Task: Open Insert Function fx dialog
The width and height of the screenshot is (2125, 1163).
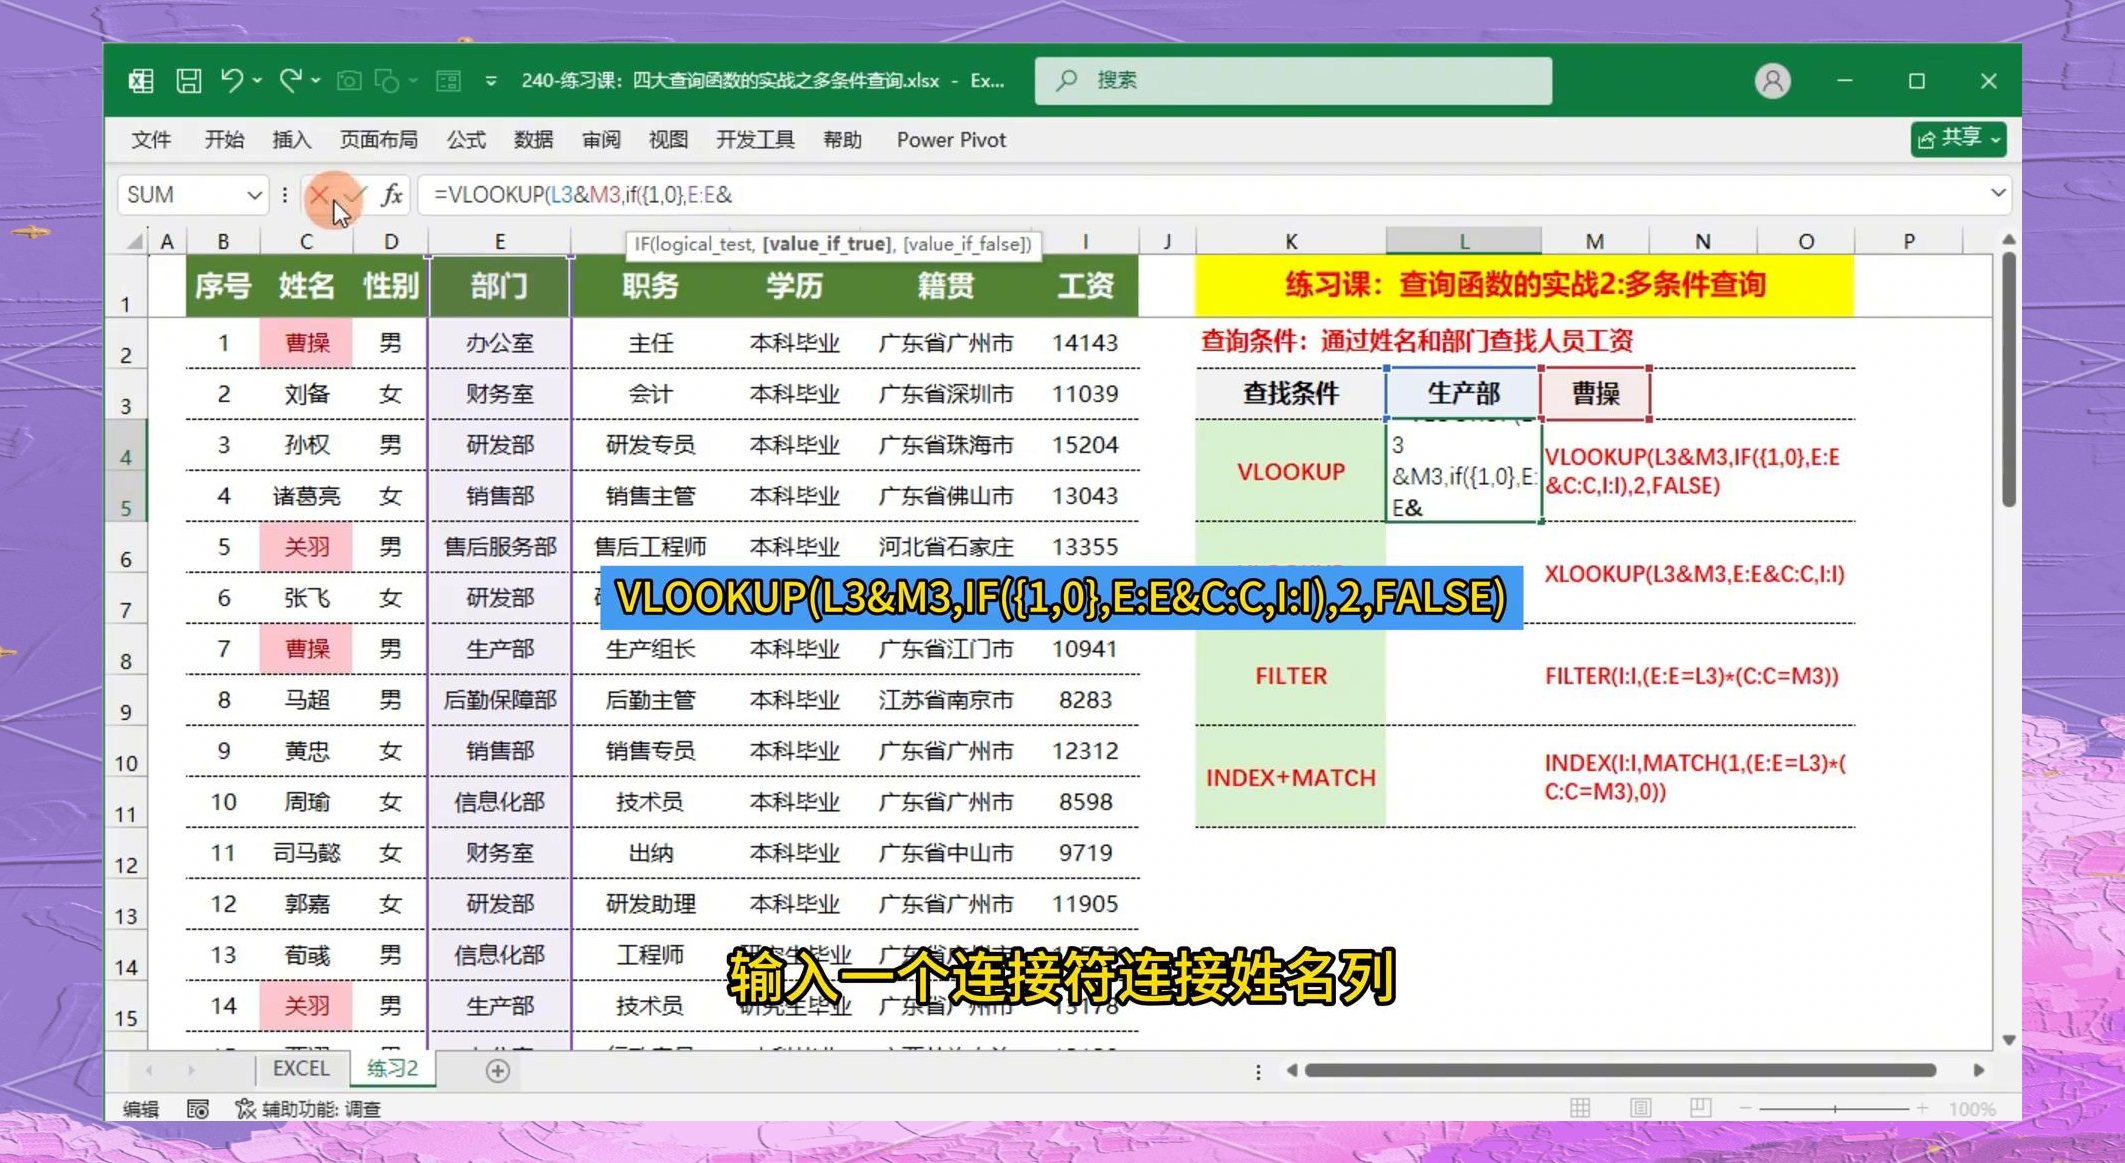Action: [392, 194]
